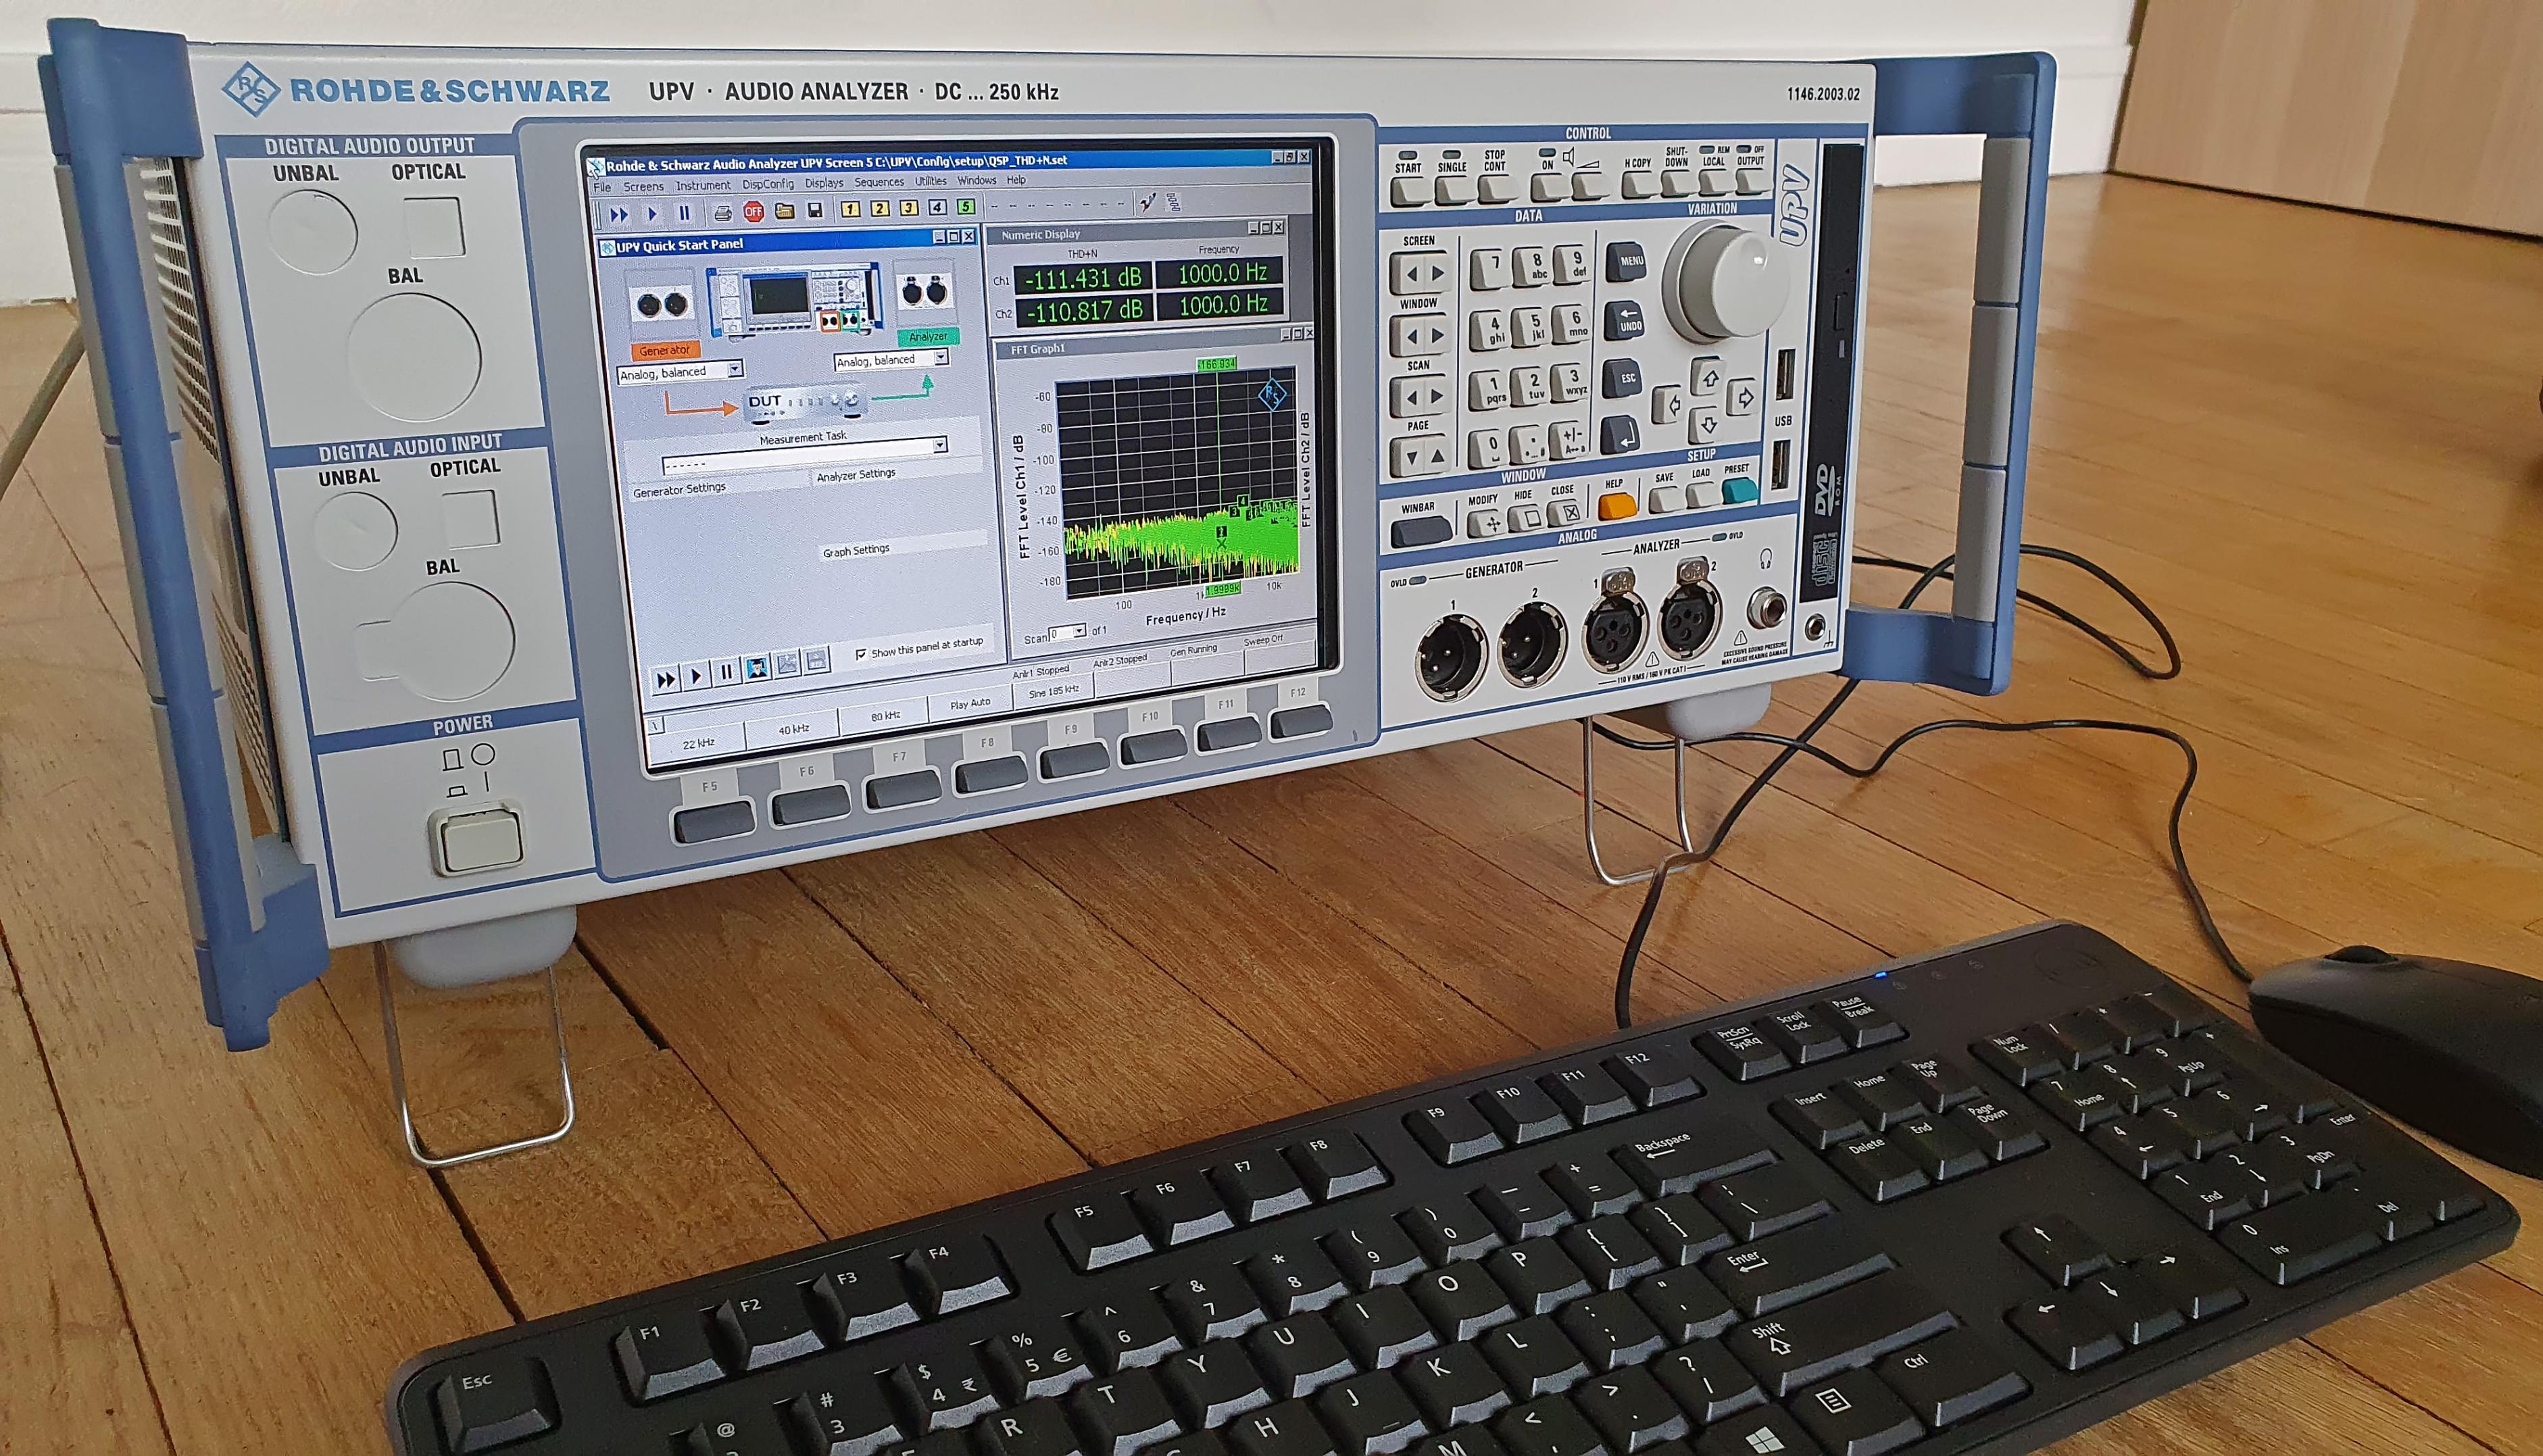Switch generator output with red OFF icon

tap(753, 211)
